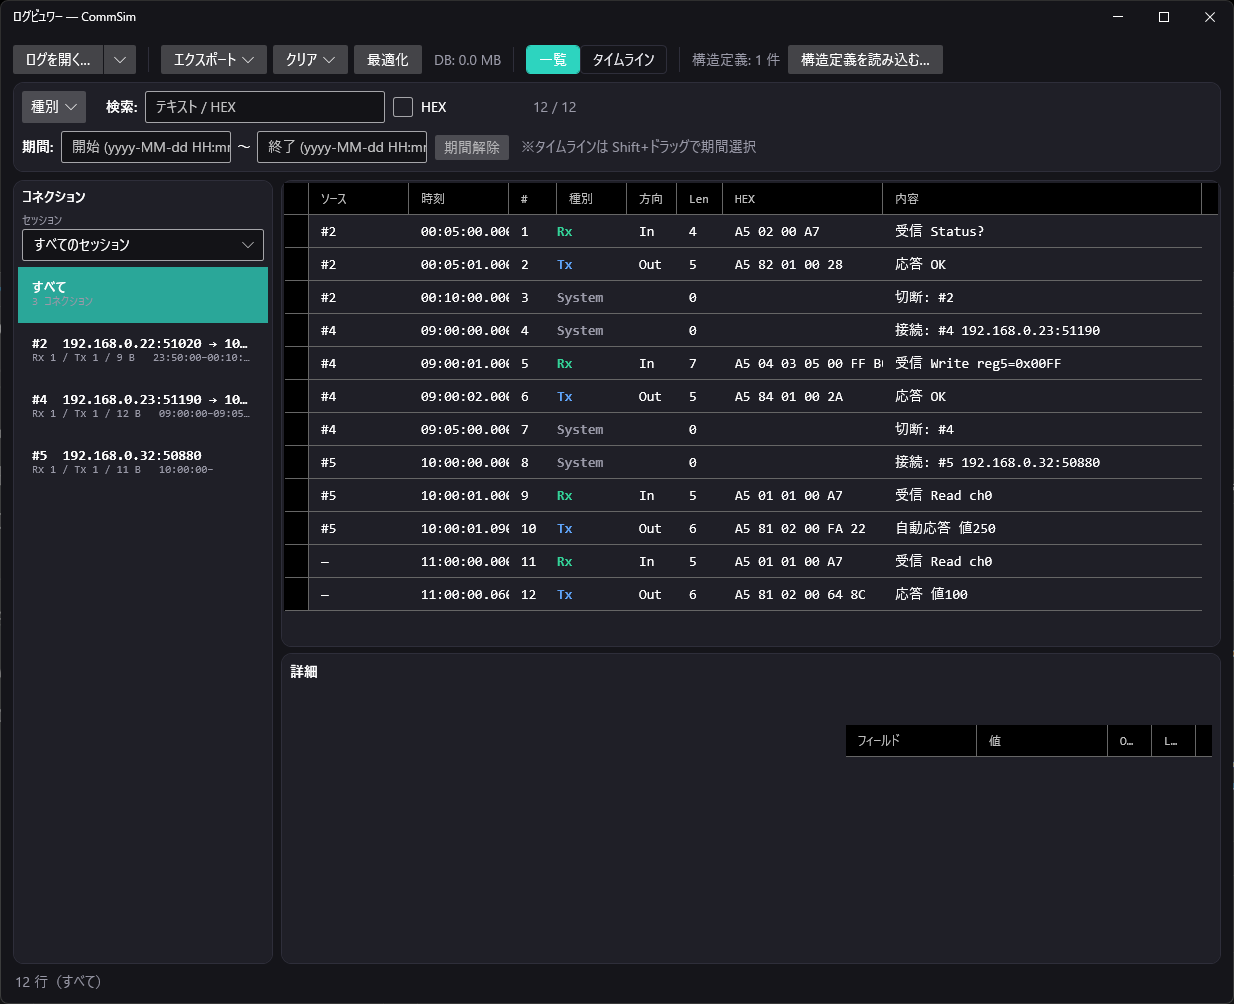Screen dimensions: 1234x1004
Task: Select the row 切断: #4
Action: pyautogui.click(x=743, y=429)
